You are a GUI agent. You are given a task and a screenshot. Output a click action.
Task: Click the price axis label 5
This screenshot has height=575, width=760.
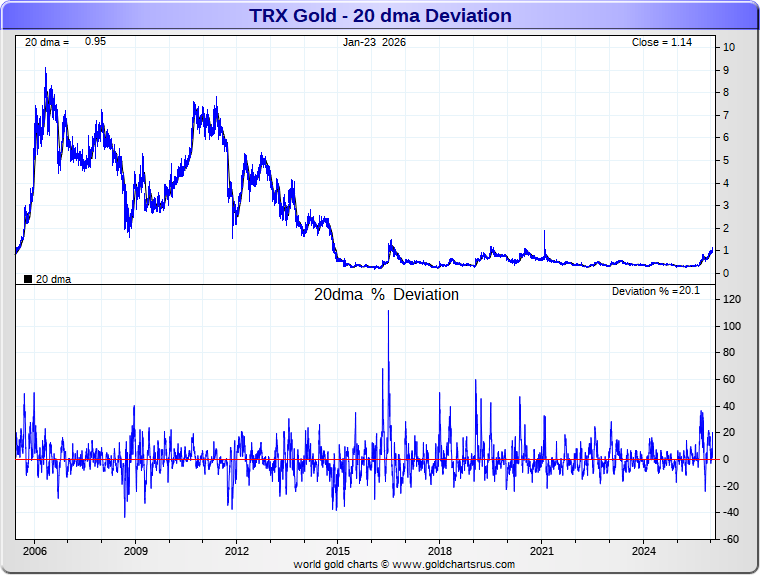(726, 160)
